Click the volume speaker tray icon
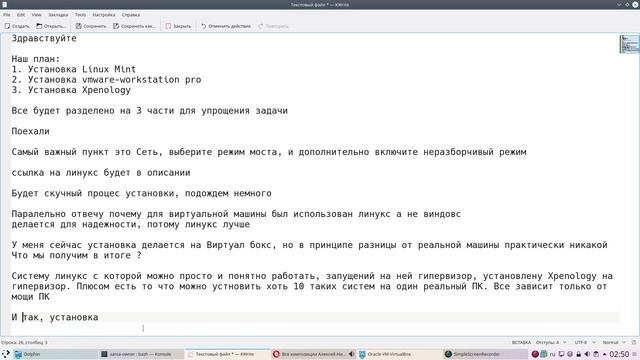The image size is (640, 360). tap(587, 354)
